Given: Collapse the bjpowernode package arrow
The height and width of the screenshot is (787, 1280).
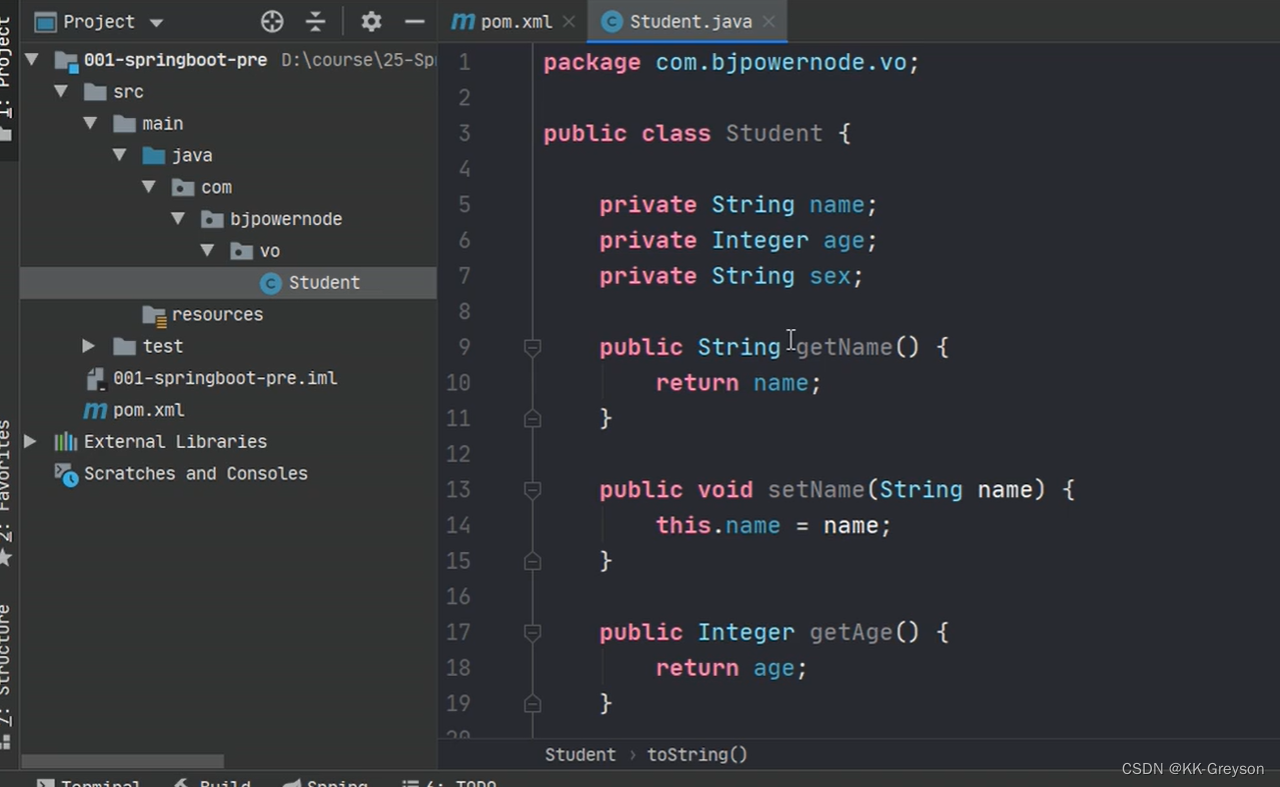Looking at the screenshot, I should point(178,218).
